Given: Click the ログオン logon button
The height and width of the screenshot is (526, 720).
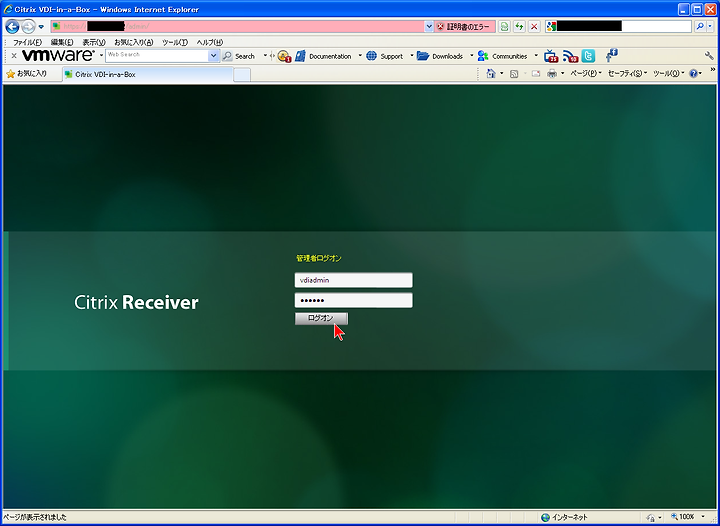Looking at the screenshot, I should click(x=321, y=318).
